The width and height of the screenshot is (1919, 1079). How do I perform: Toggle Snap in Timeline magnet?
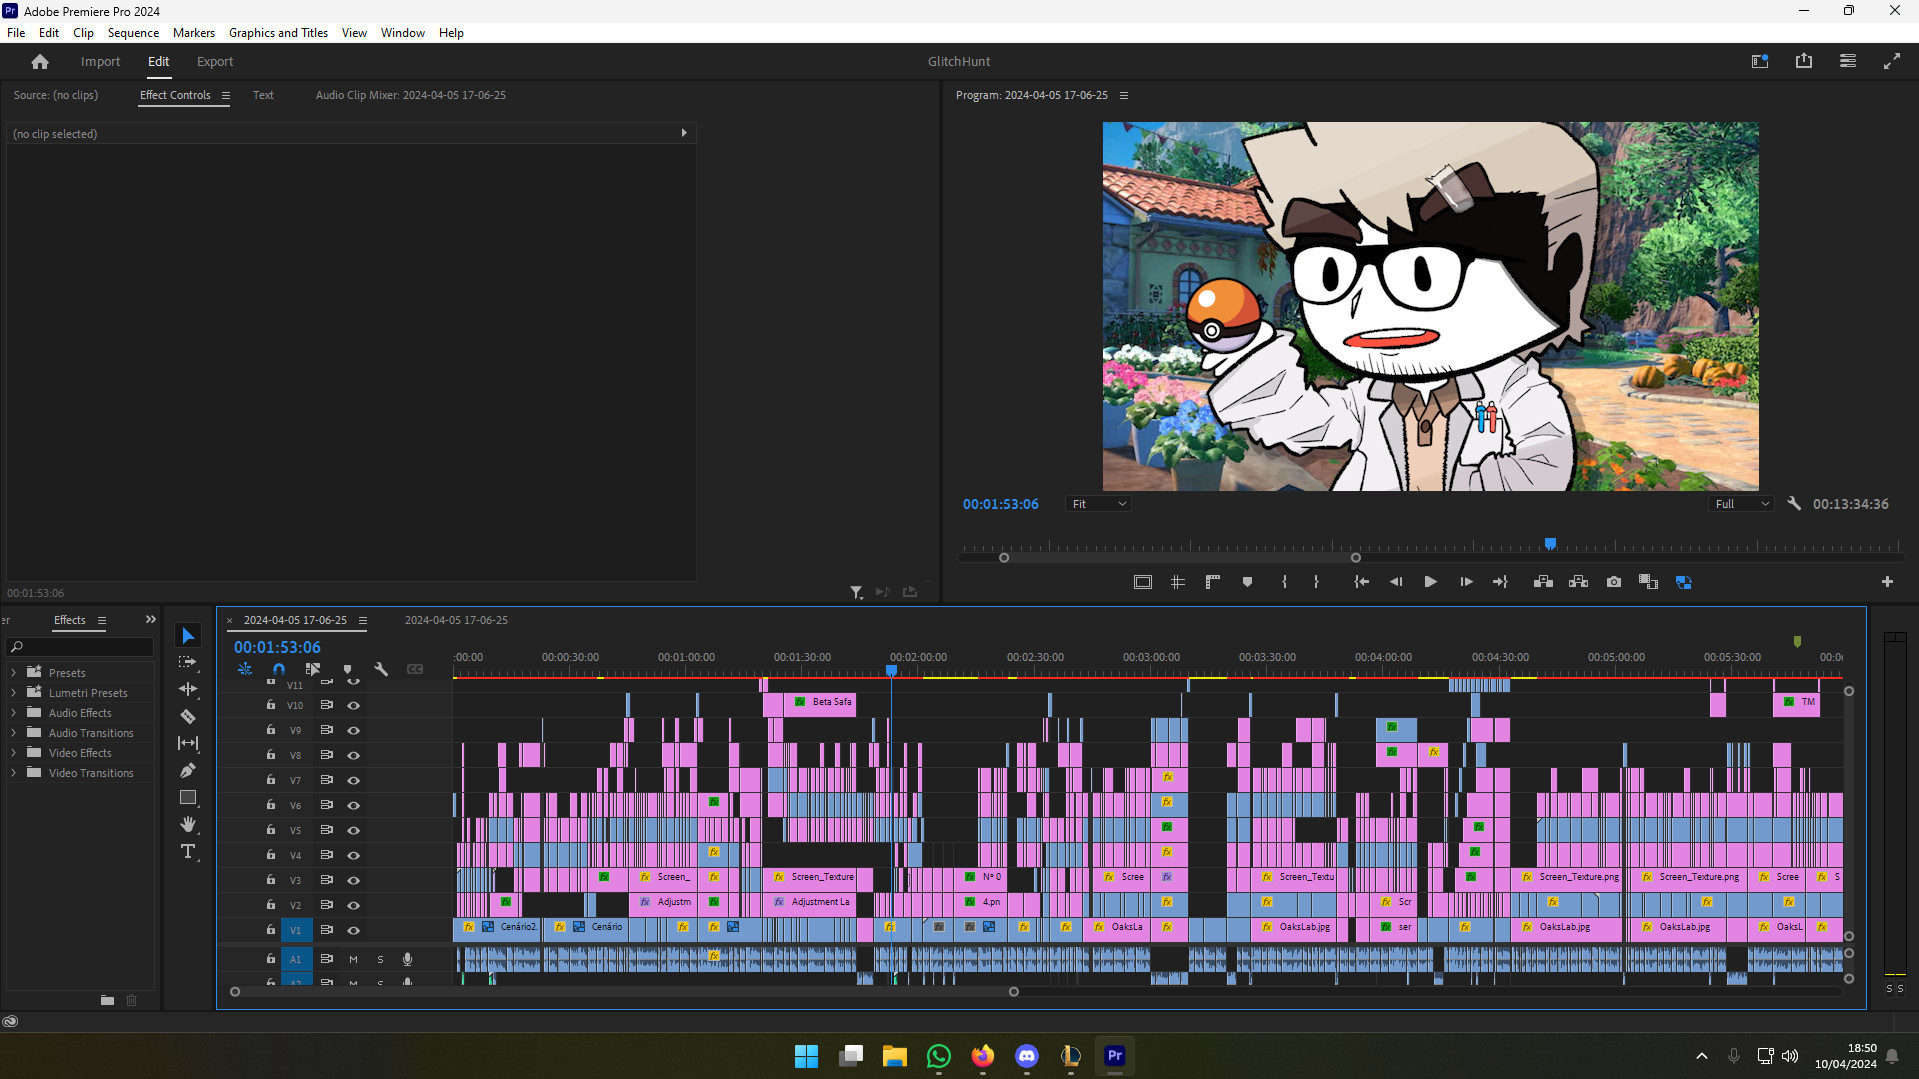pyautogui.click(x=279, y=669)
